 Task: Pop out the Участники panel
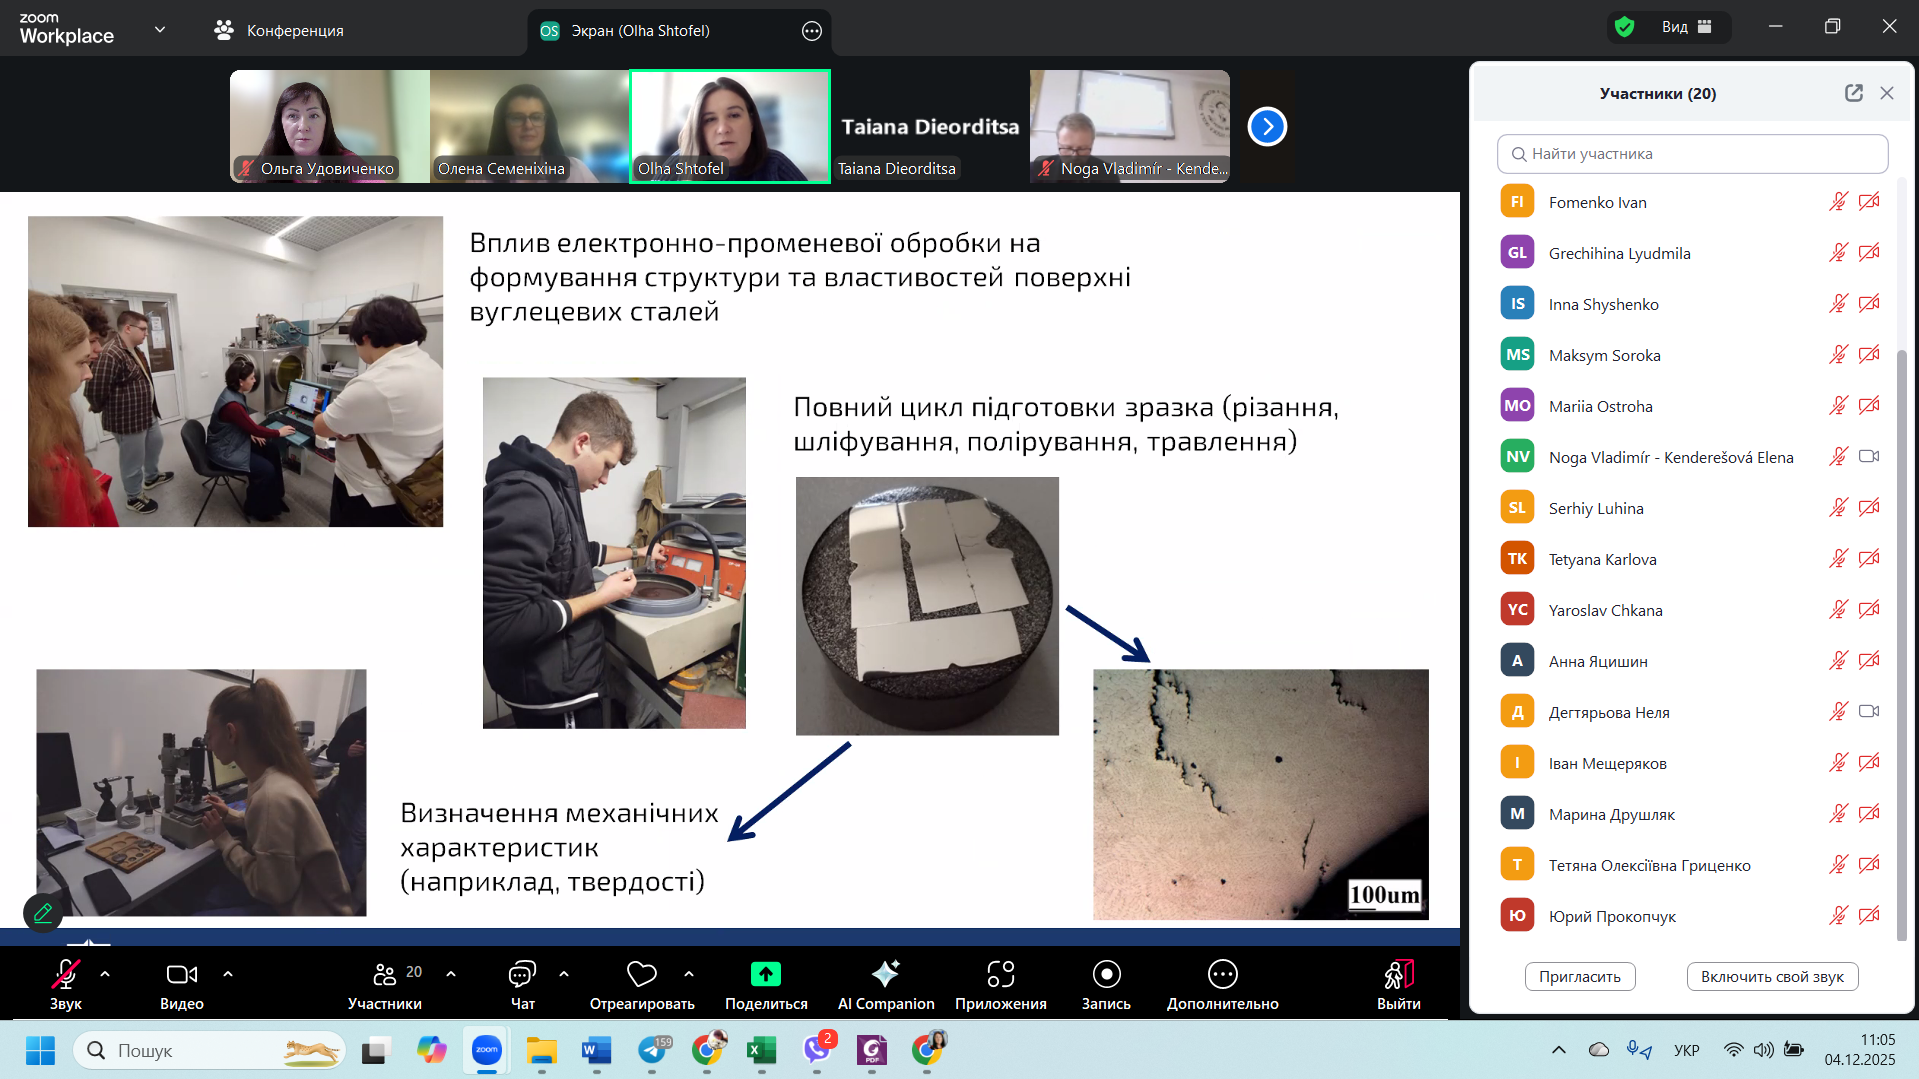(1853, 92)
